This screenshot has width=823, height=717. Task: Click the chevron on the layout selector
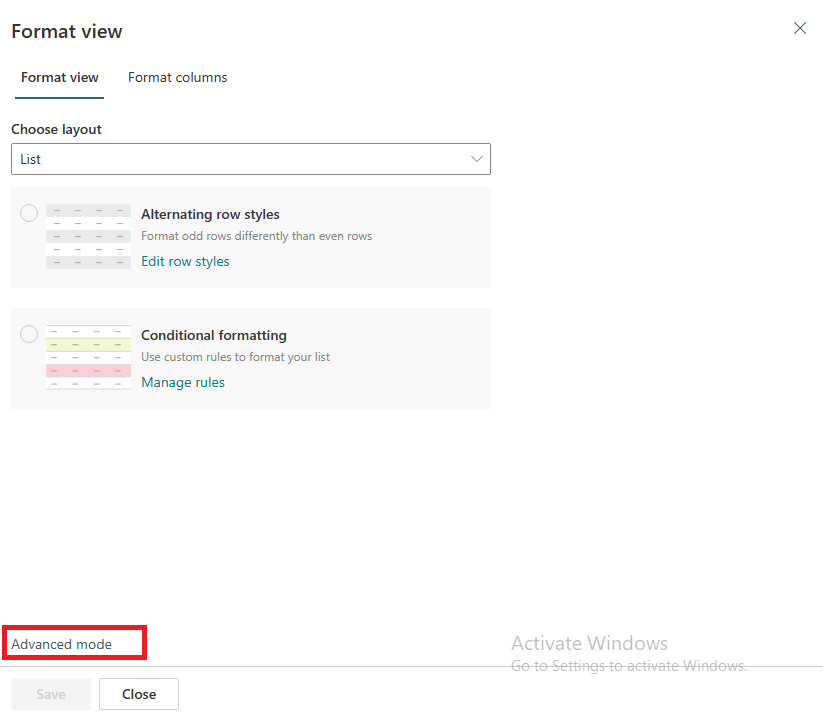(477, 159)
